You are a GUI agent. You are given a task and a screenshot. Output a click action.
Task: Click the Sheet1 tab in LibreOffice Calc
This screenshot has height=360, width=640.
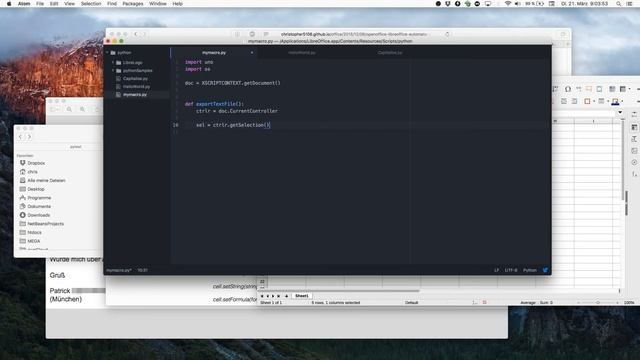[x=302, y=296]
